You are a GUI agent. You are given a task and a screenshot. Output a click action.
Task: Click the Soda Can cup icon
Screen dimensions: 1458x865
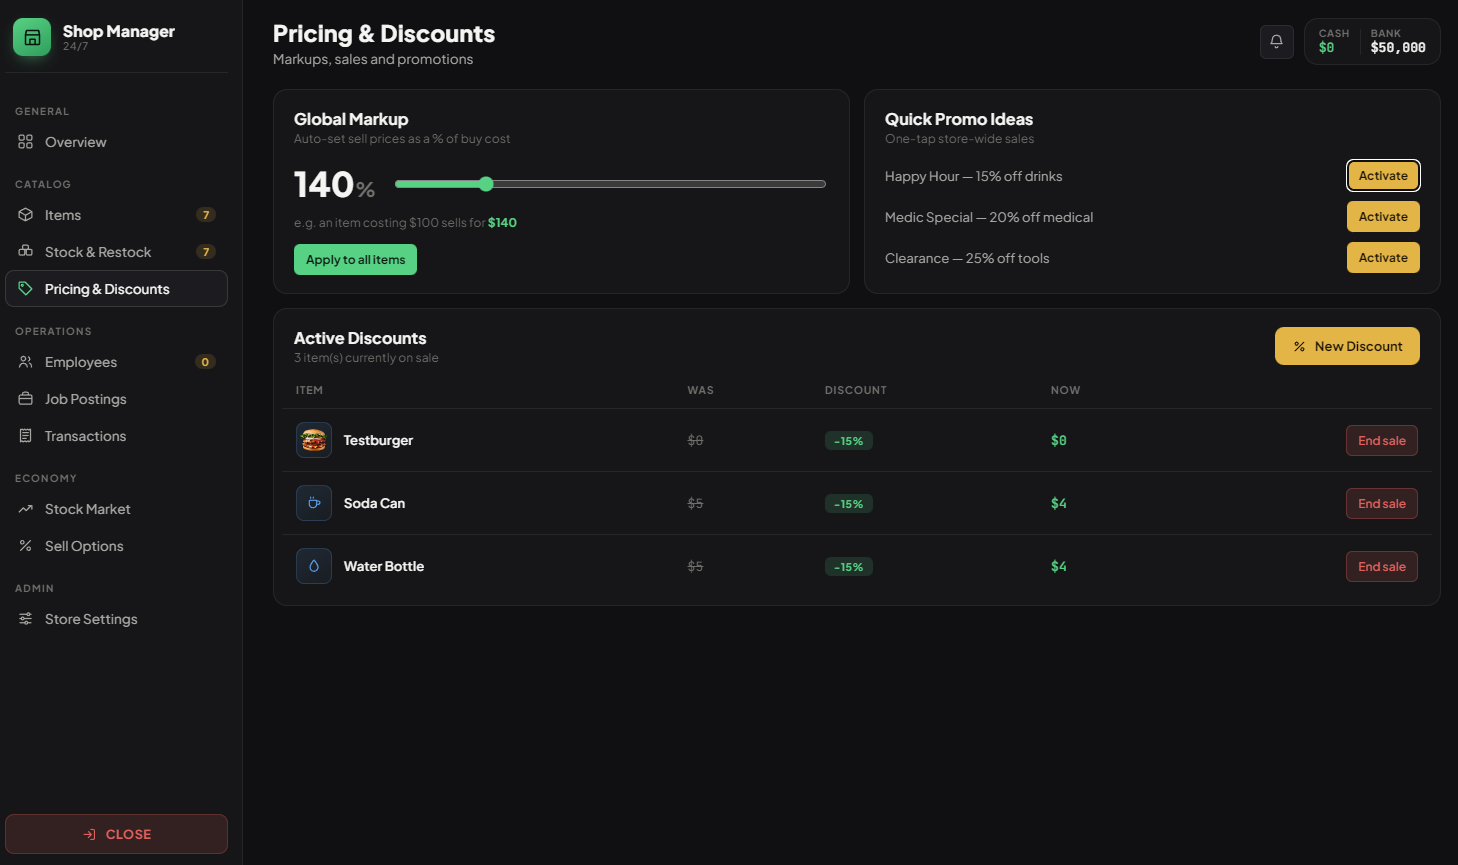coord(314,503)
